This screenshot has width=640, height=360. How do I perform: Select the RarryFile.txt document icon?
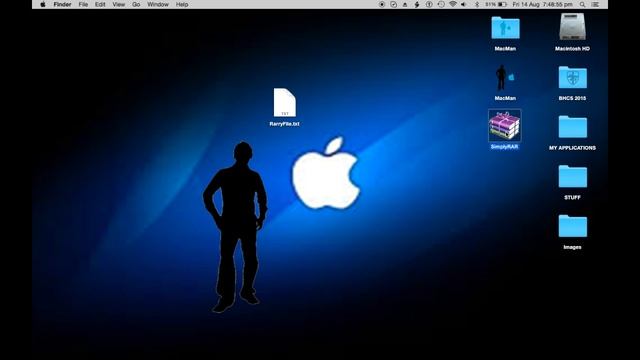(284, 102)
